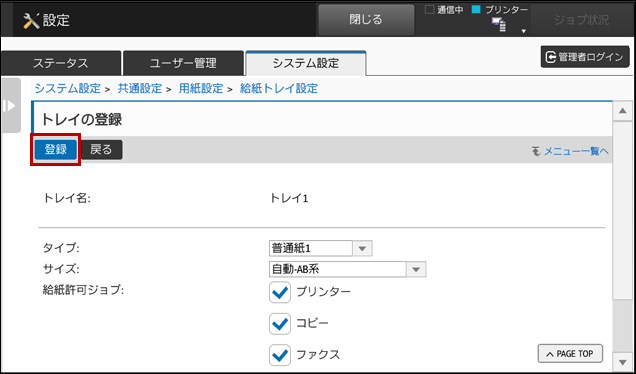This screenshot has height=374, width=636.
Task: Toggle the プリンター checkbox
Action: point(280,292)
